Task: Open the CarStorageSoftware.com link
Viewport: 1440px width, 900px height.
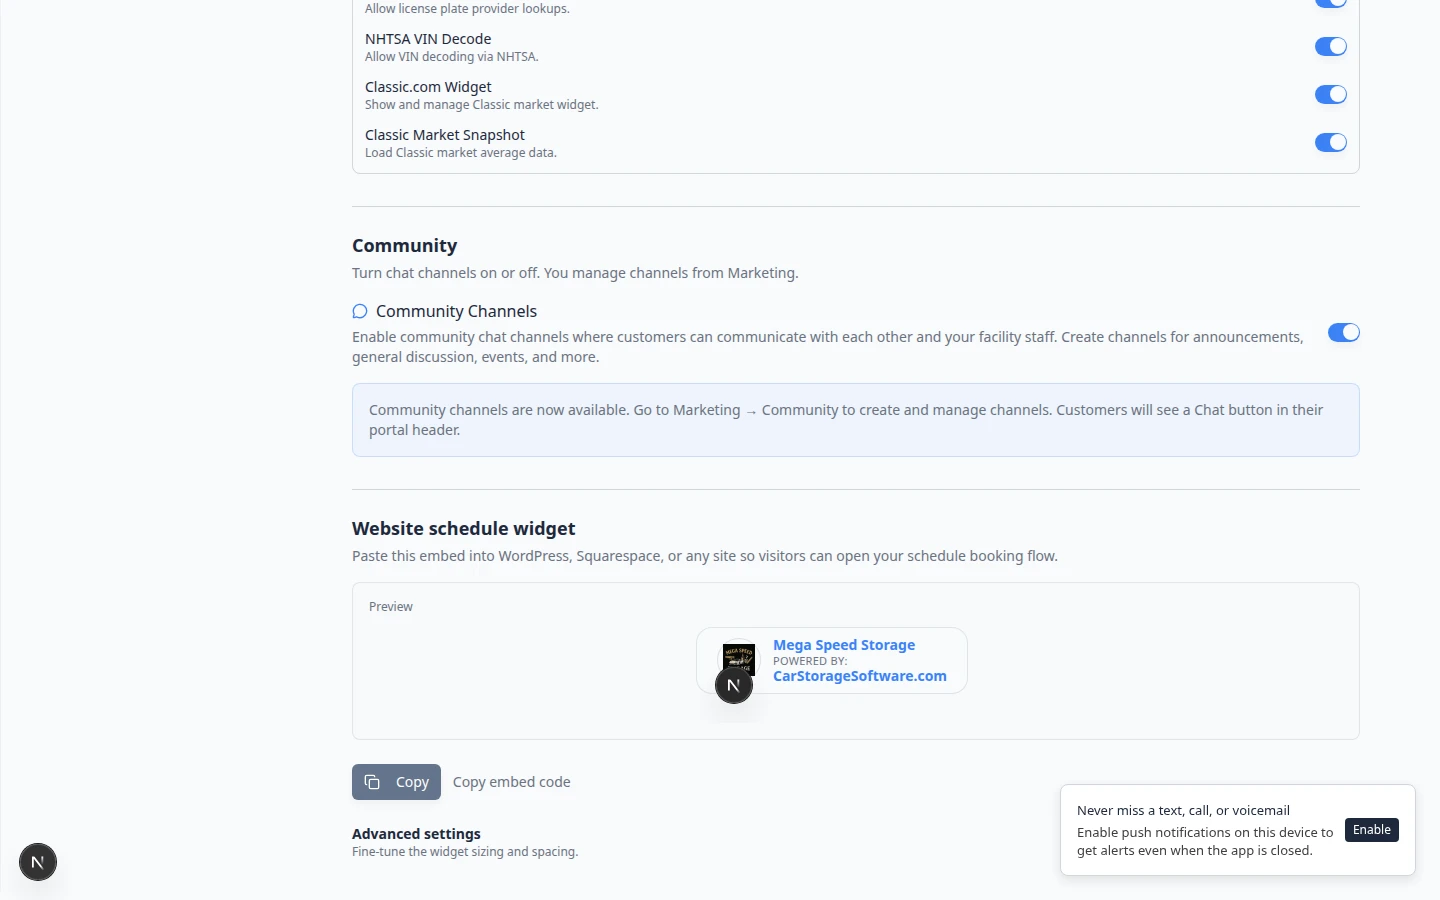Action: click(x=860, y=676)
